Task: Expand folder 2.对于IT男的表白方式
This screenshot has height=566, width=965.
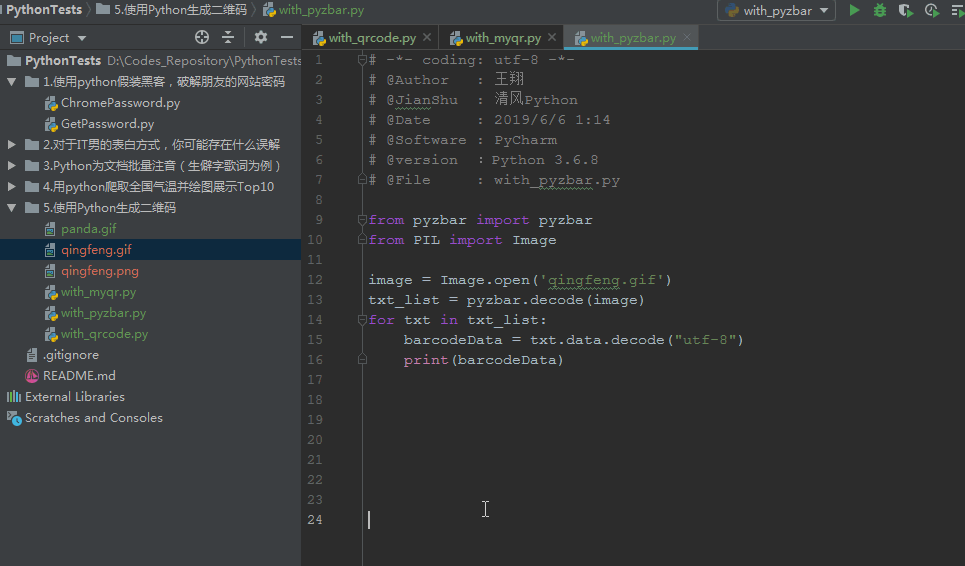Action: [12, 145]
